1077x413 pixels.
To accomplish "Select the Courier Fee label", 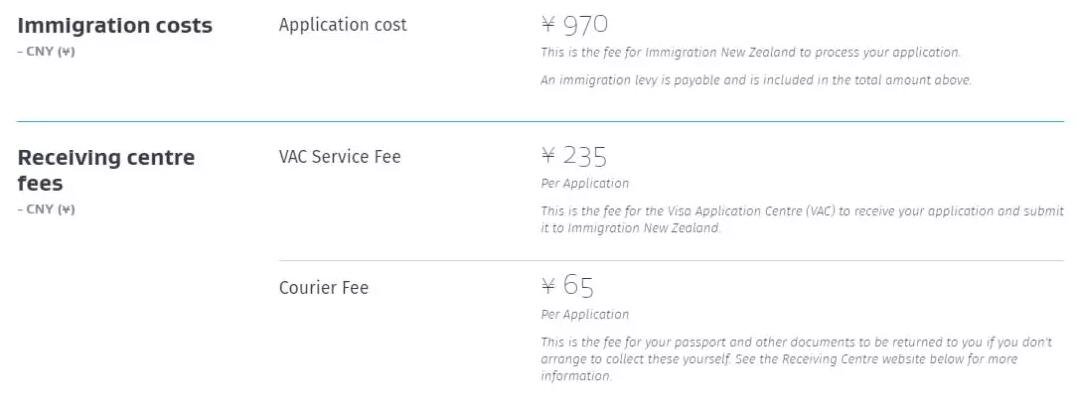I will pos(323,288).
